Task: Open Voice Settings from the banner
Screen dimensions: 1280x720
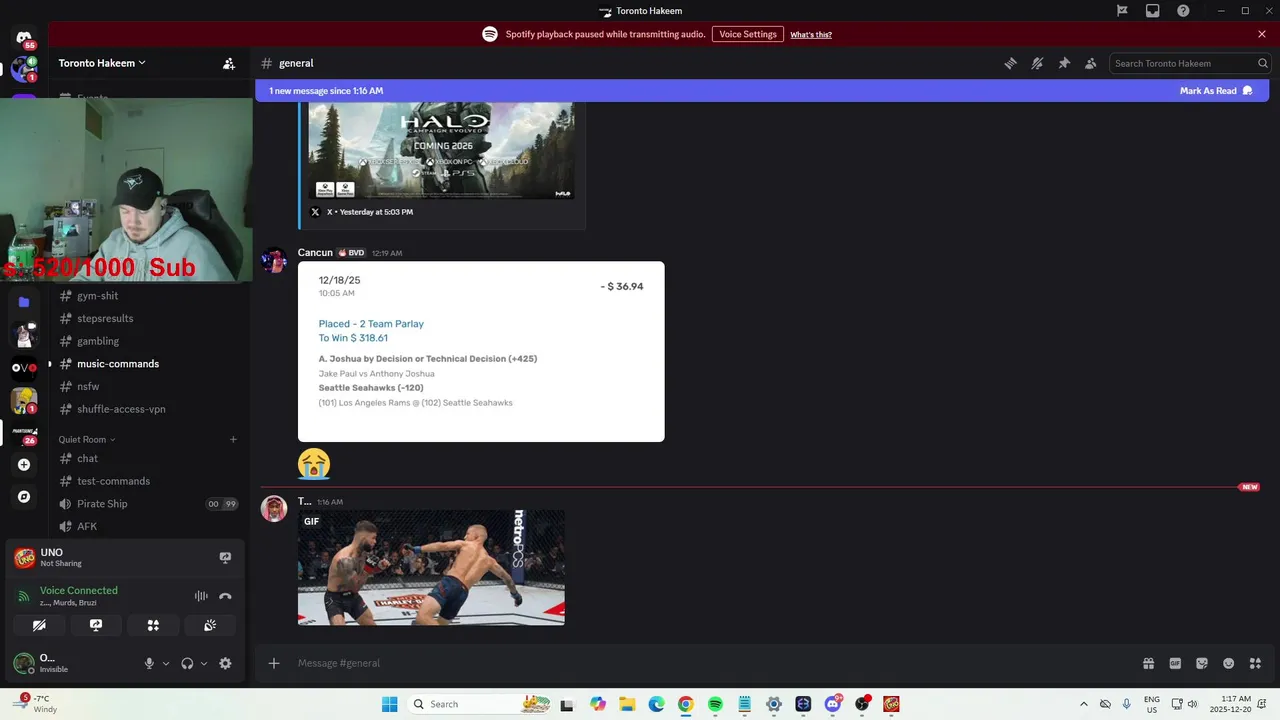Action: 748,34
